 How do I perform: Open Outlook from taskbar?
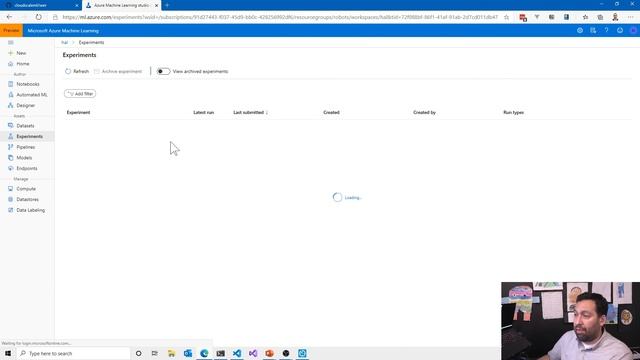pos(188,353)
